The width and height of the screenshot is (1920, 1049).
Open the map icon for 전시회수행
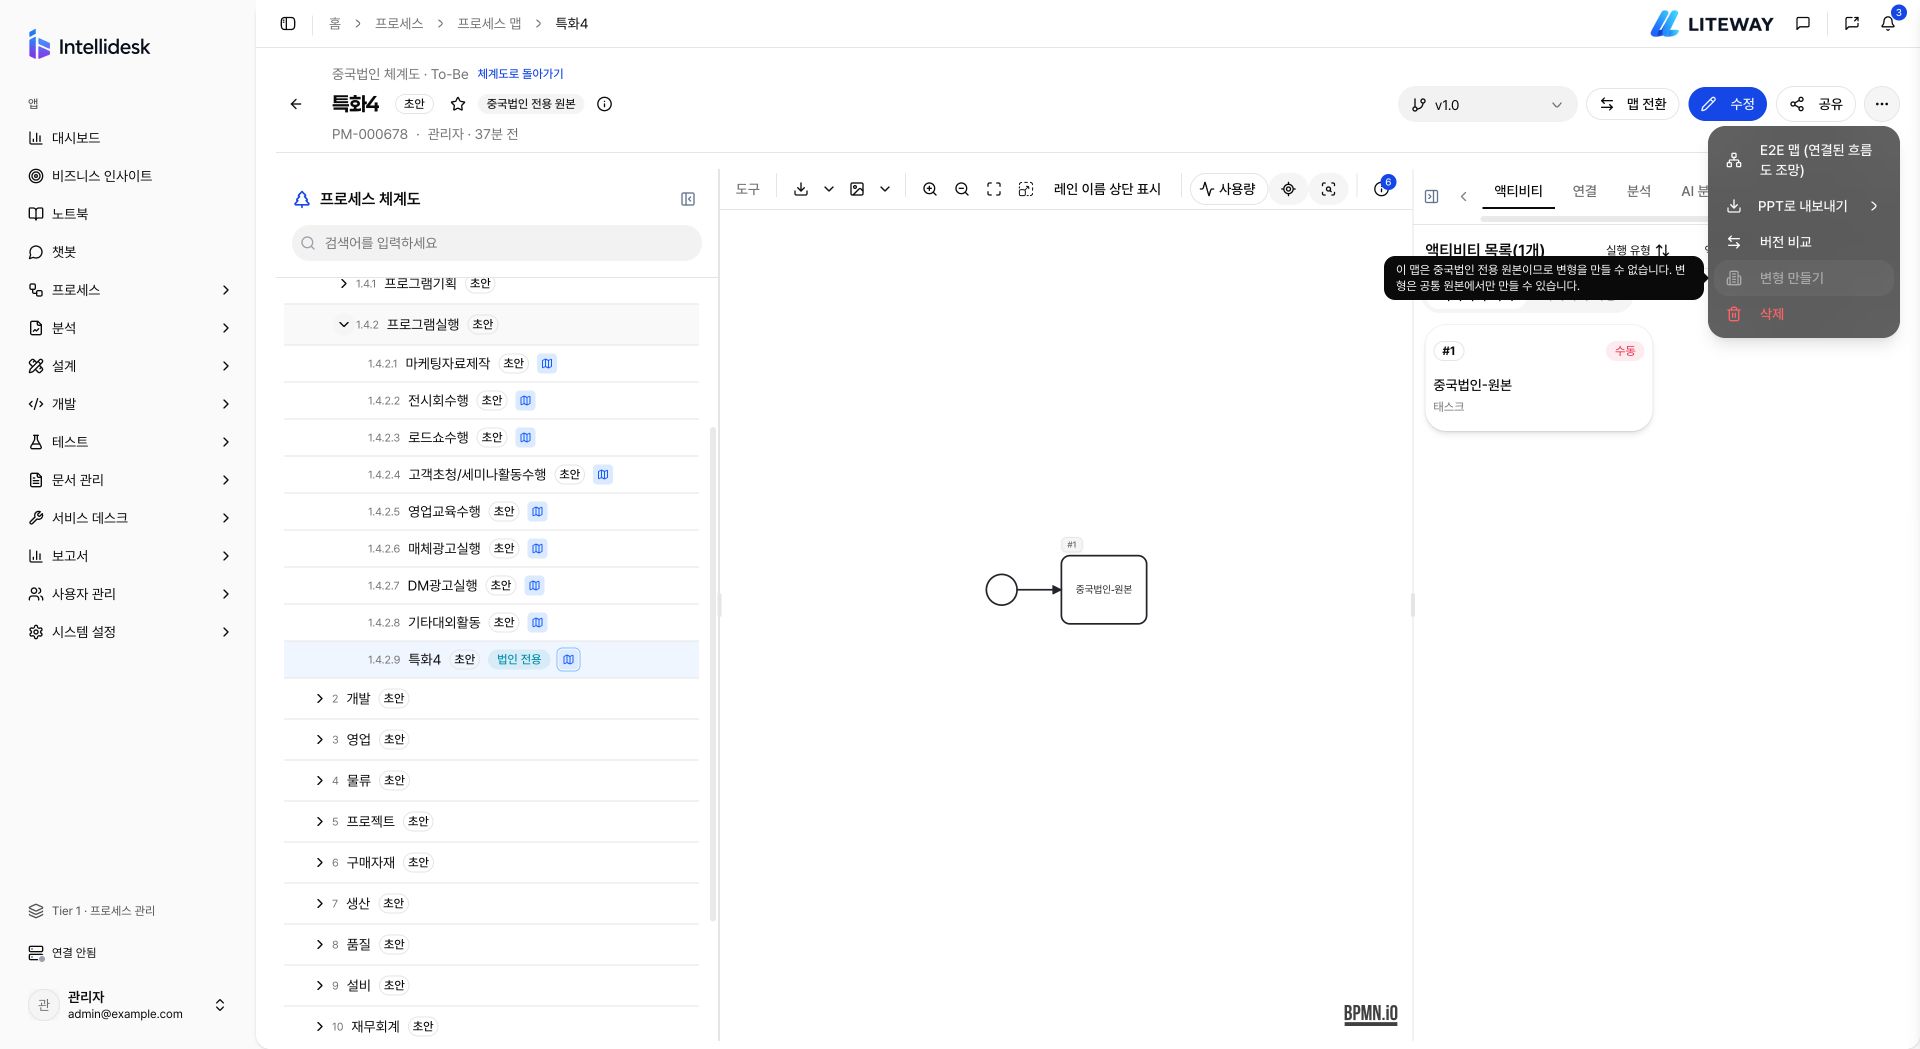pos(526,401)
